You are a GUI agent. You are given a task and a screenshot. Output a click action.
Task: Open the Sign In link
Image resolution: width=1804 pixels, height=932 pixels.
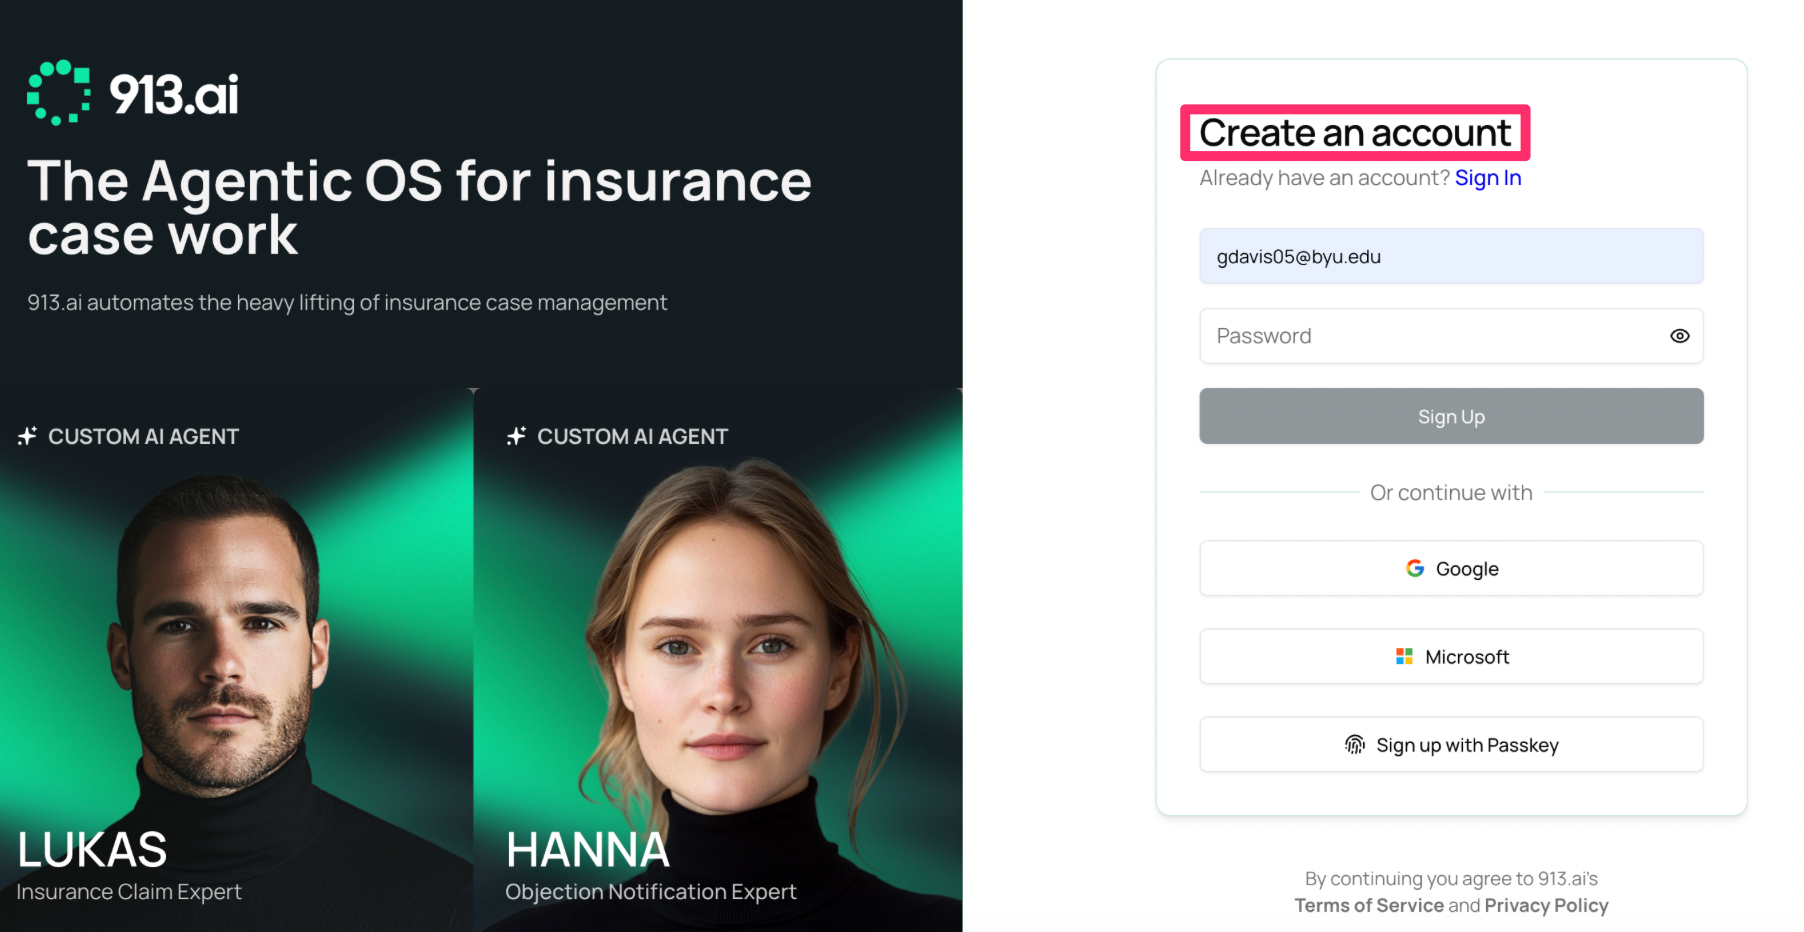pos(1488,178)
